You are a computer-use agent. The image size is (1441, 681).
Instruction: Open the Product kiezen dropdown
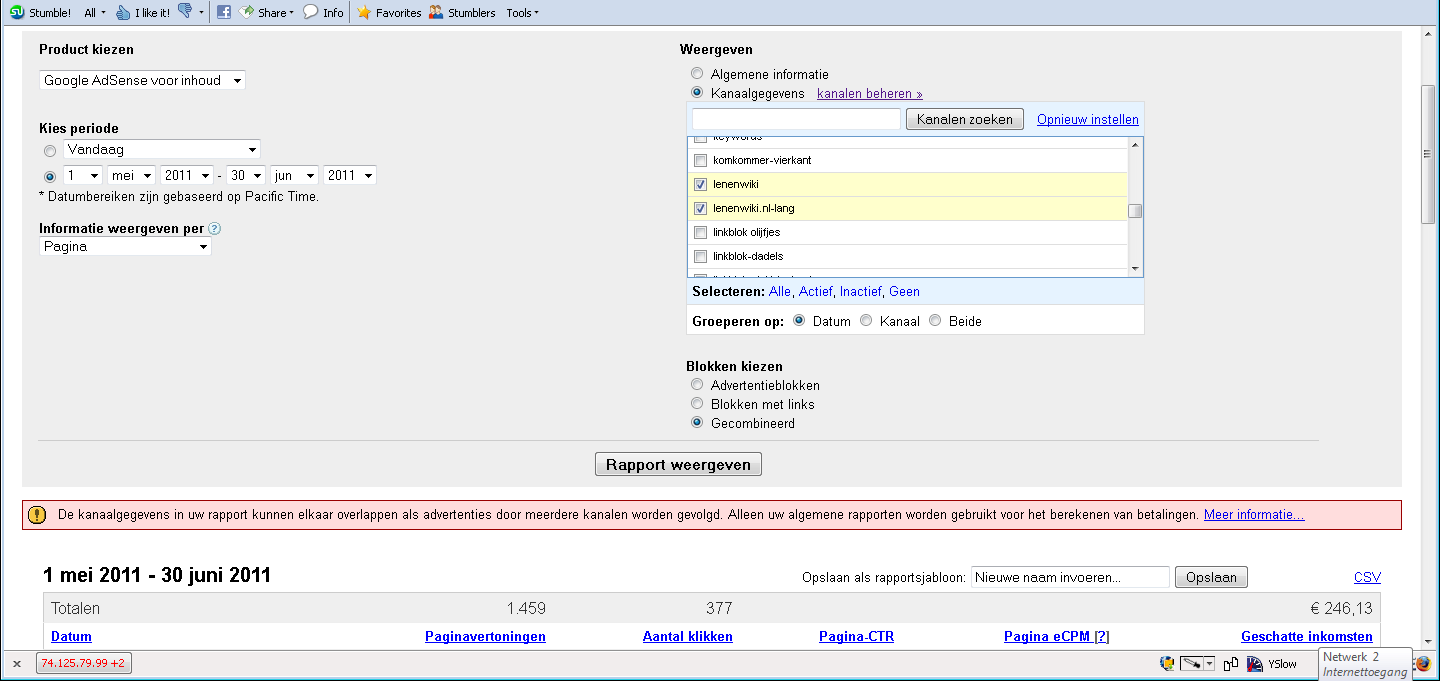point(142,80)
